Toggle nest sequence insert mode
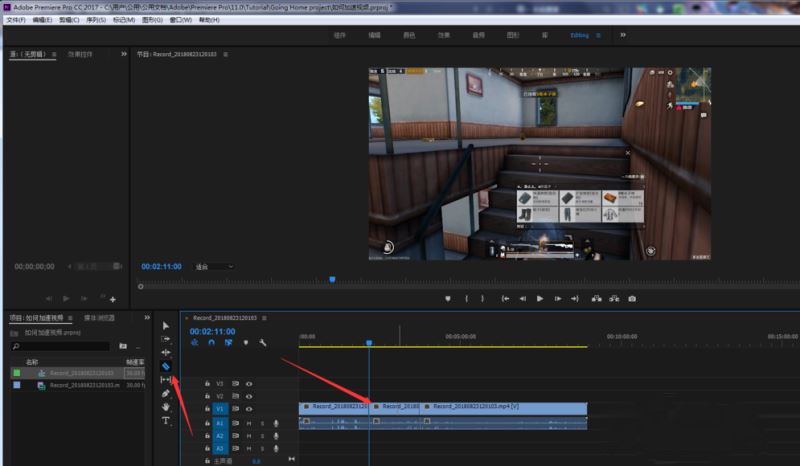 click(x=194, y=343)
